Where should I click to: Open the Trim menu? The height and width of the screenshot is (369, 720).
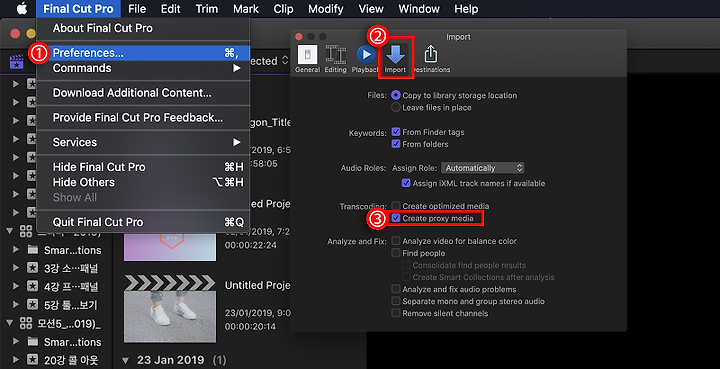click(x=207, y=9)
